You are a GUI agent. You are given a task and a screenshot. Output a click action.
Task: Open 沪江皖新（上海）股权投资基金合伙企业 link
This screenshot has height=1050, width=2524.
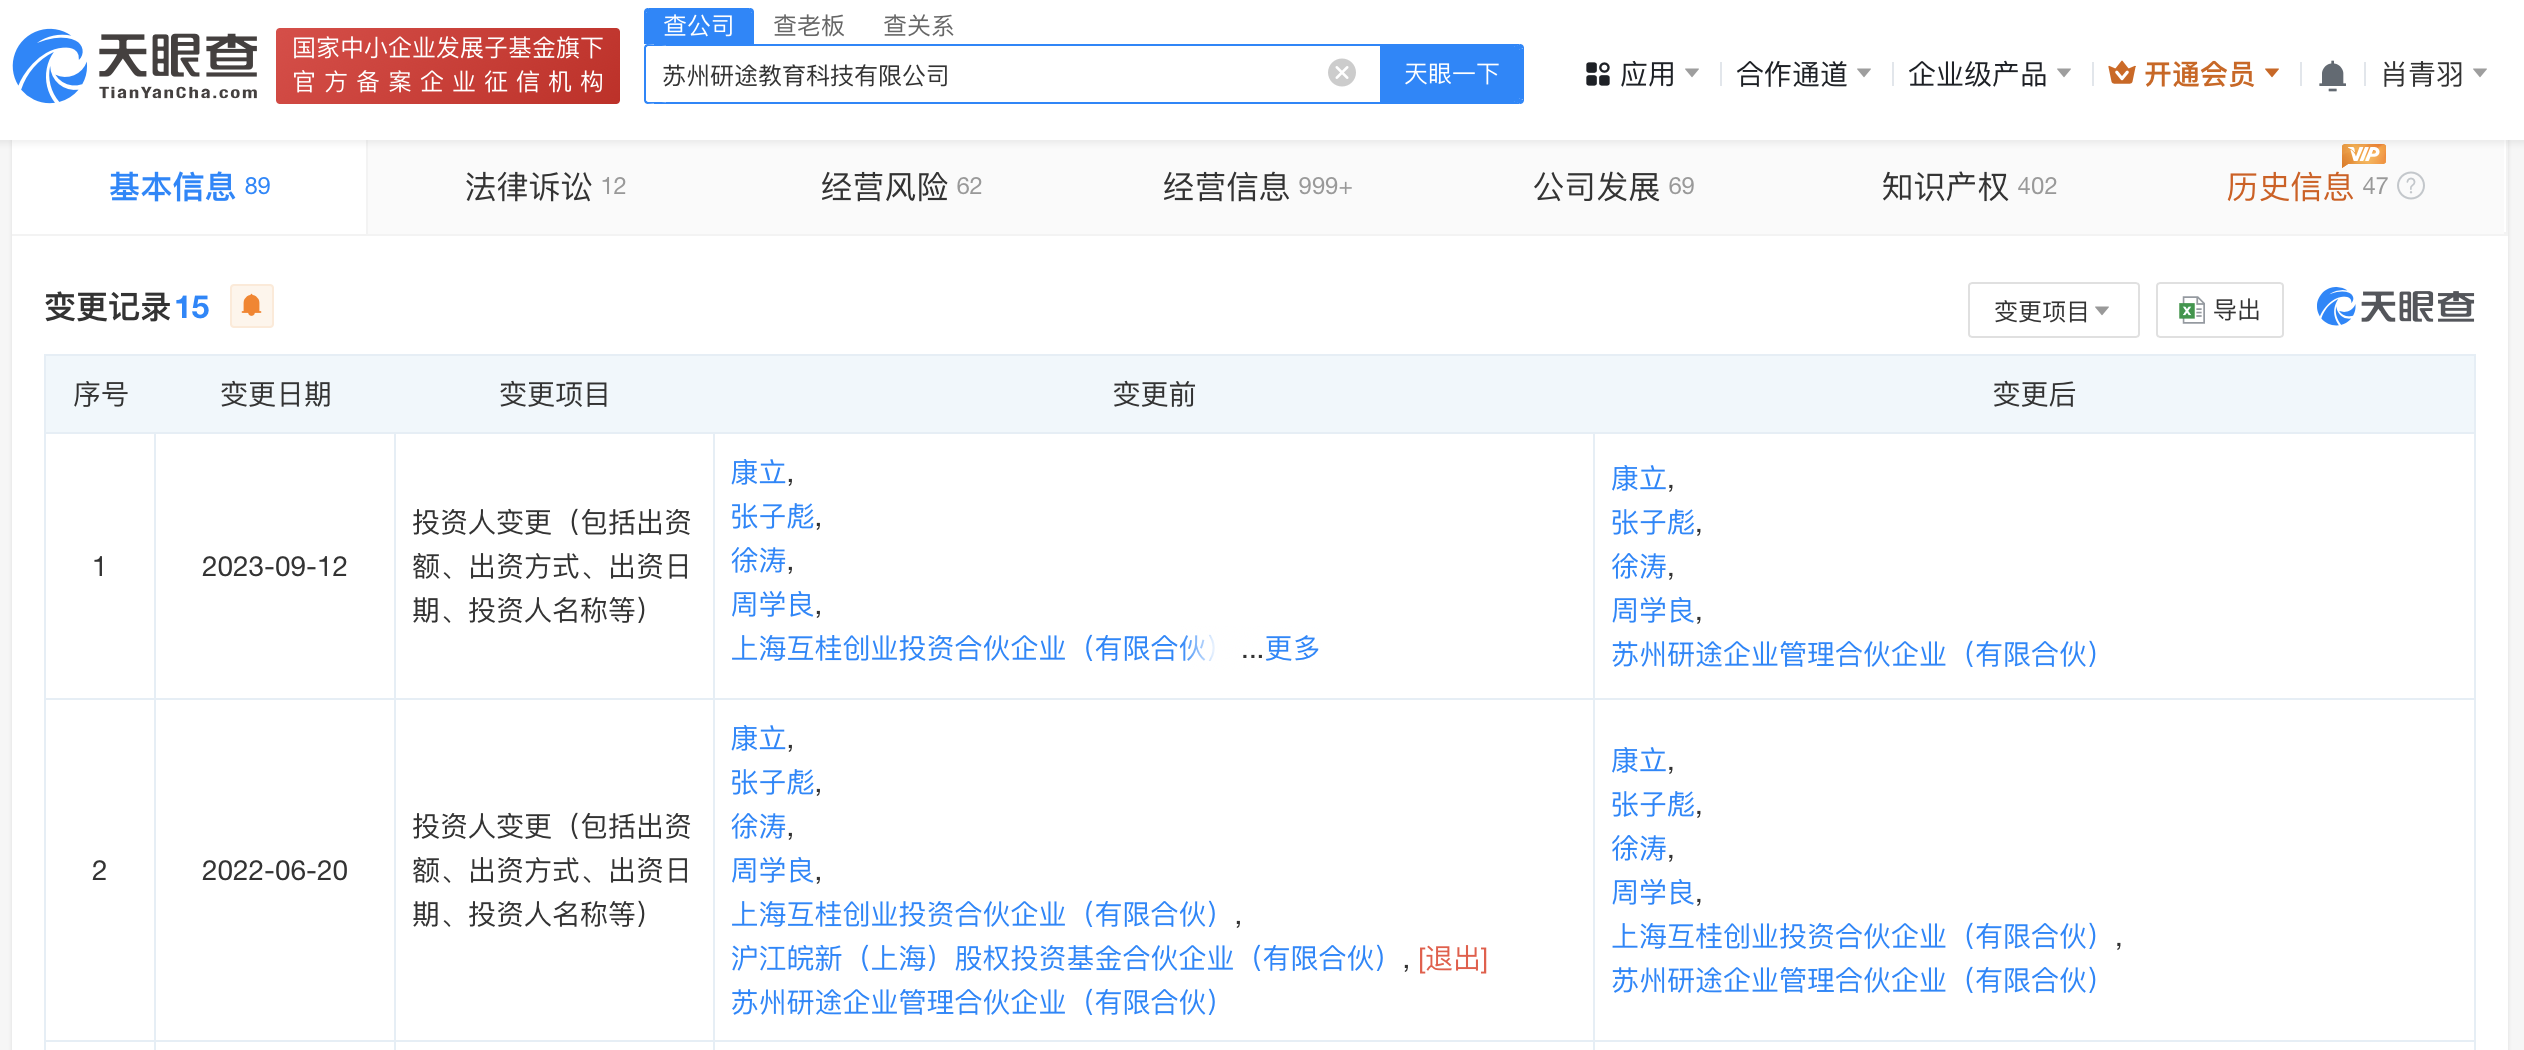point(1058,958)
